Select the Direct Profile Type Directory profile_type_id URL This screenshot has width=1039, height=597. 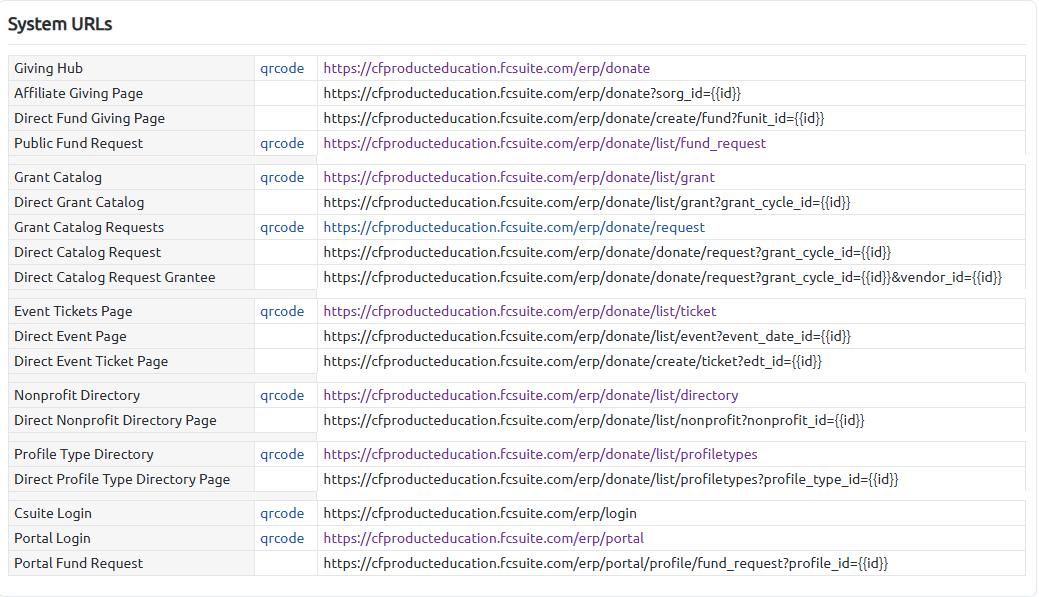(x=611, y=479)
